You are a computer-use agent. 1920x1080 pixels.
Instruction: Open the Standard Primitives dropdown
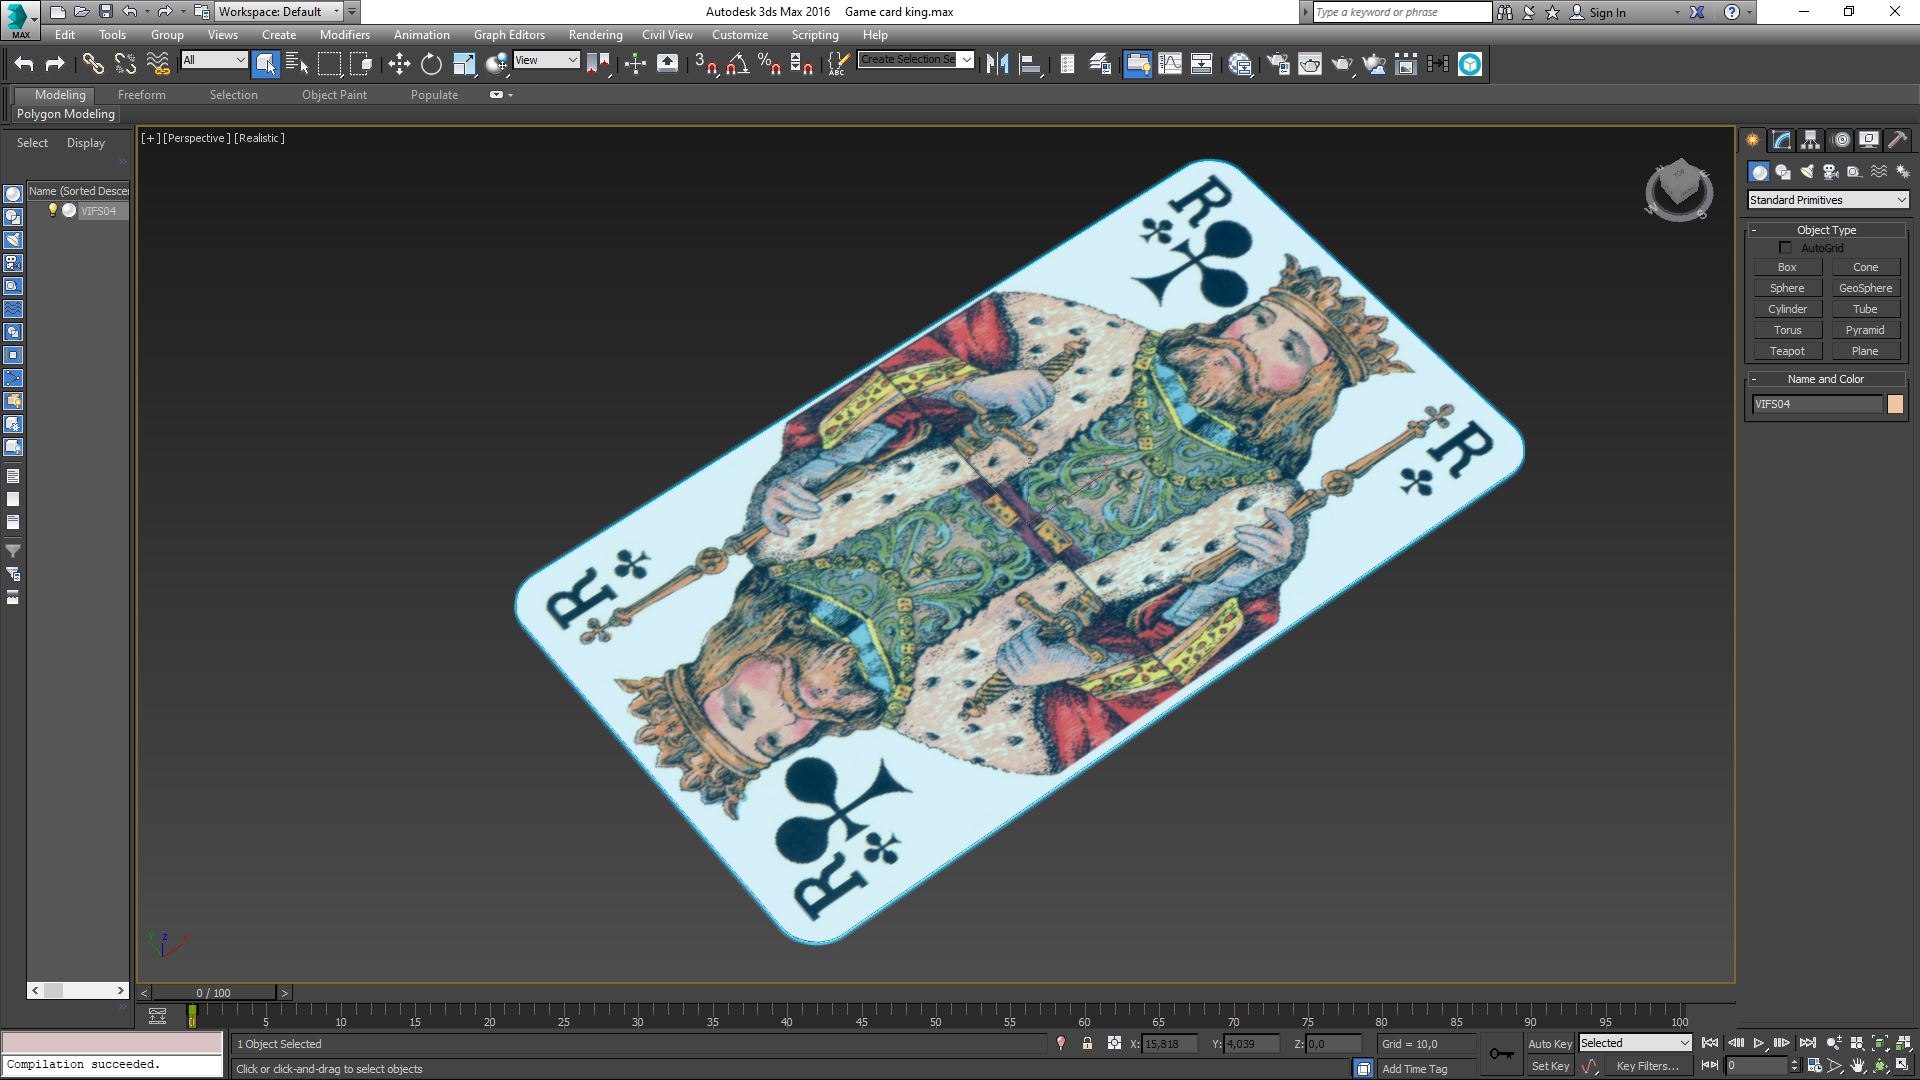coord(1828,200)
